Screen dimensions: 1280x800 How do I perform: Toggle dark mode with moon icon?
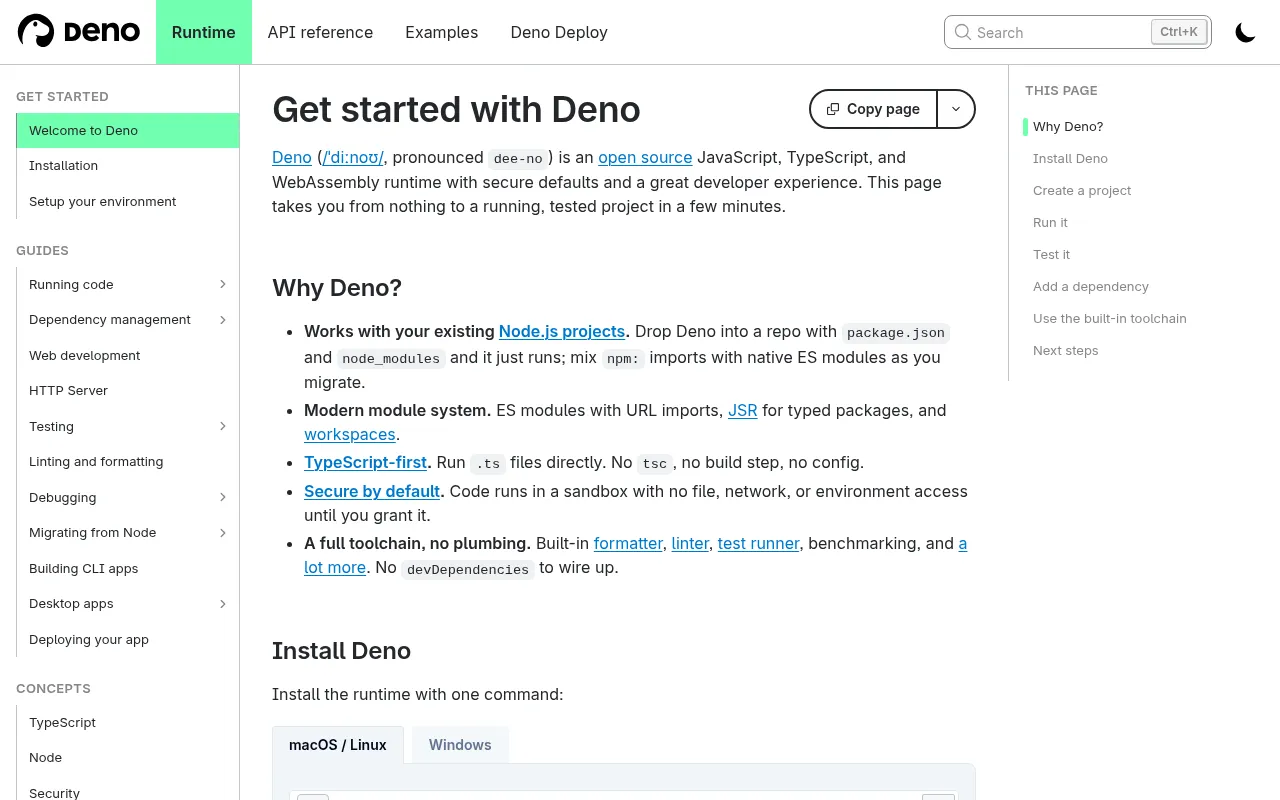(x=1245, y=32)
